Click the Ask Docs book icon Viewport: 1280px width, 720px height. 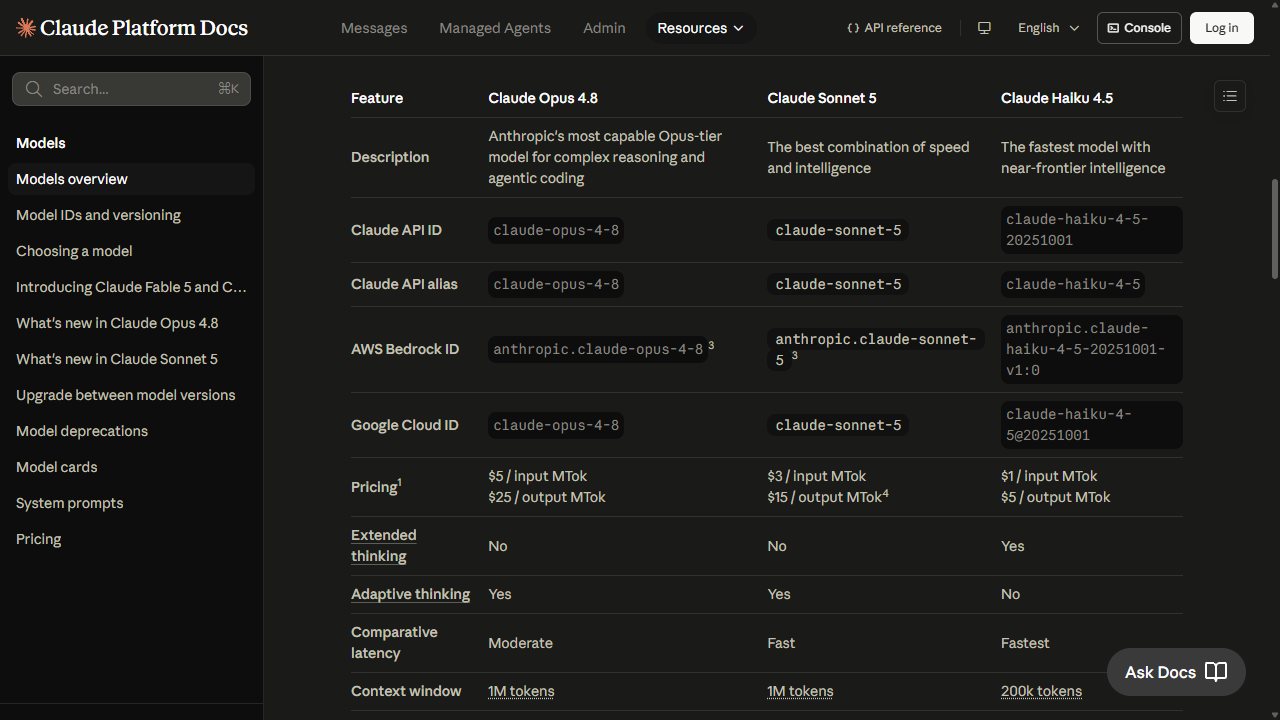1216,672
